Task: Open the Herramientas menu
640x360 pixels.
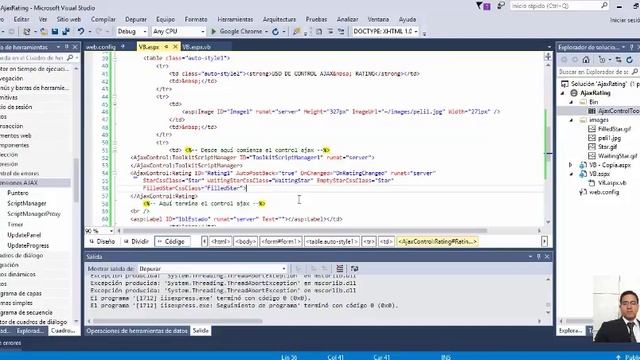Action: coord(235,19)
